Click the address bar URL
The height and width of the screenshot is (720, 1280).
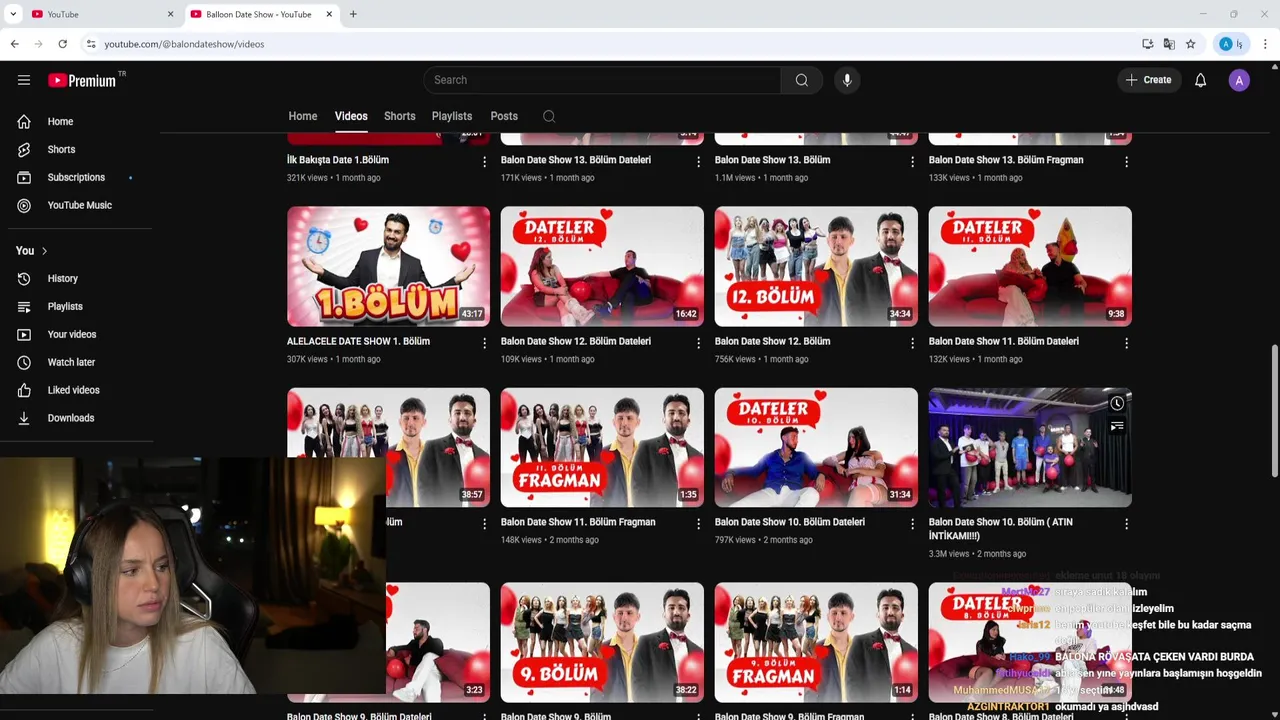pos(184,44)
